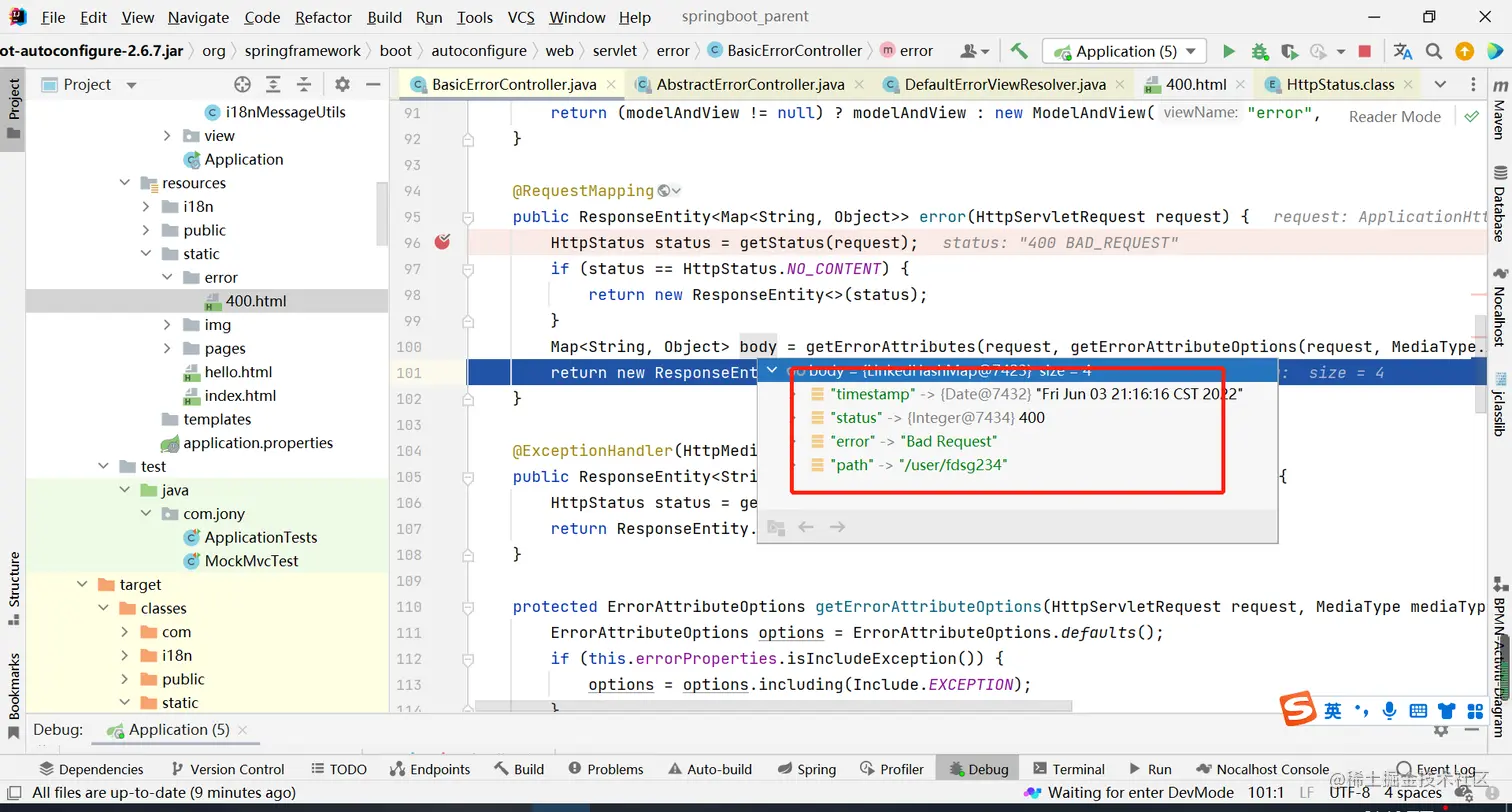Viewport: 1512px width, 812px height.
Task: Start debugging with the bug icon
Action: 1259,51
